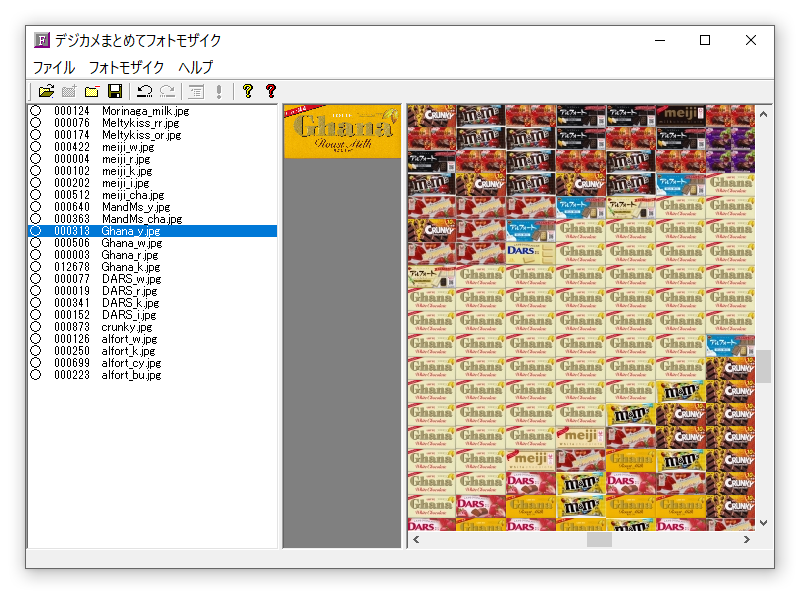Click the Ghana Roast Milk preview thumbnail
The width and height of the screenshot is (800, 600).
click(342, 132)
